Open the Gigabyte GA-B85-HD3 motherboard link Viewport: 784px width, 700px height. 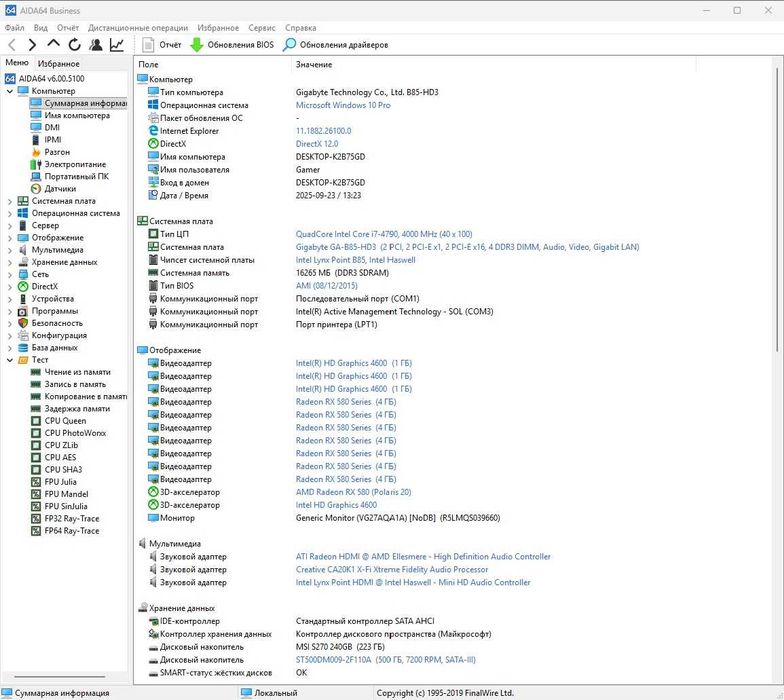pos(467,247)
